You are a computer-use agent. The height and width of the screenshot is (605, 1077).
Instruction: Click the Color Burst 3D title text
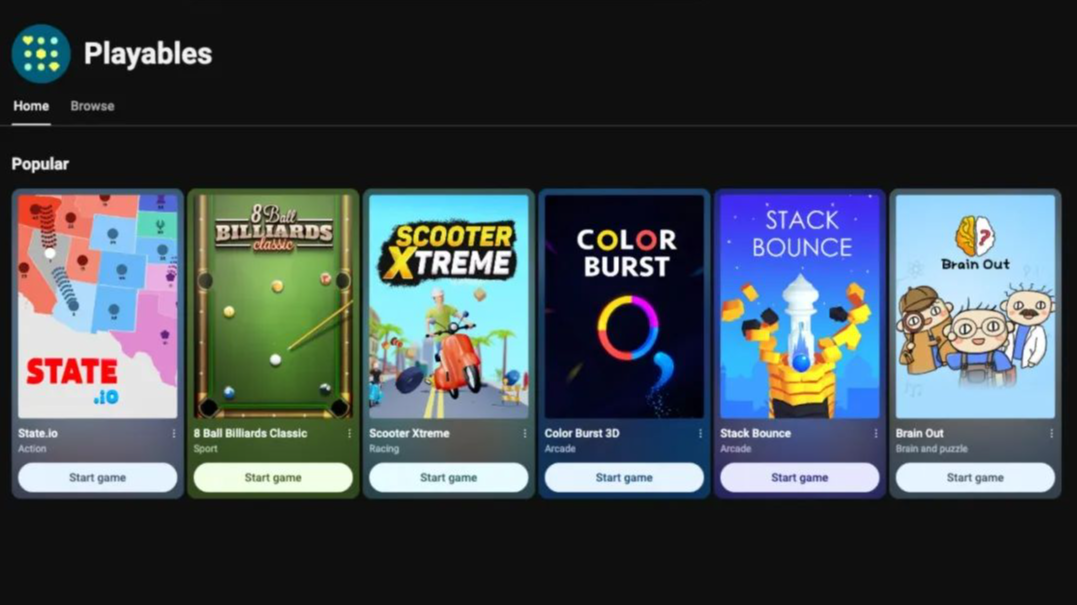582,433
